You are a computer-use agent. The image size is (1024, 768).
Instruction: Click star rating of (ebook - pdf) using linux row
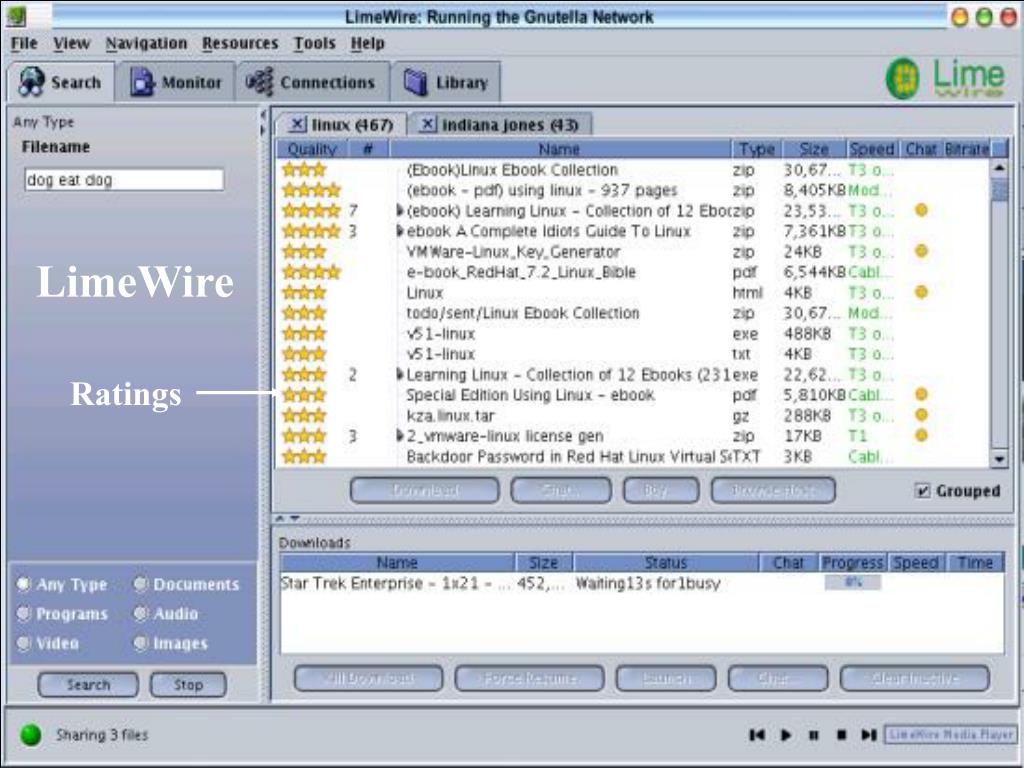pyautogui.click(x=312, y=190)
